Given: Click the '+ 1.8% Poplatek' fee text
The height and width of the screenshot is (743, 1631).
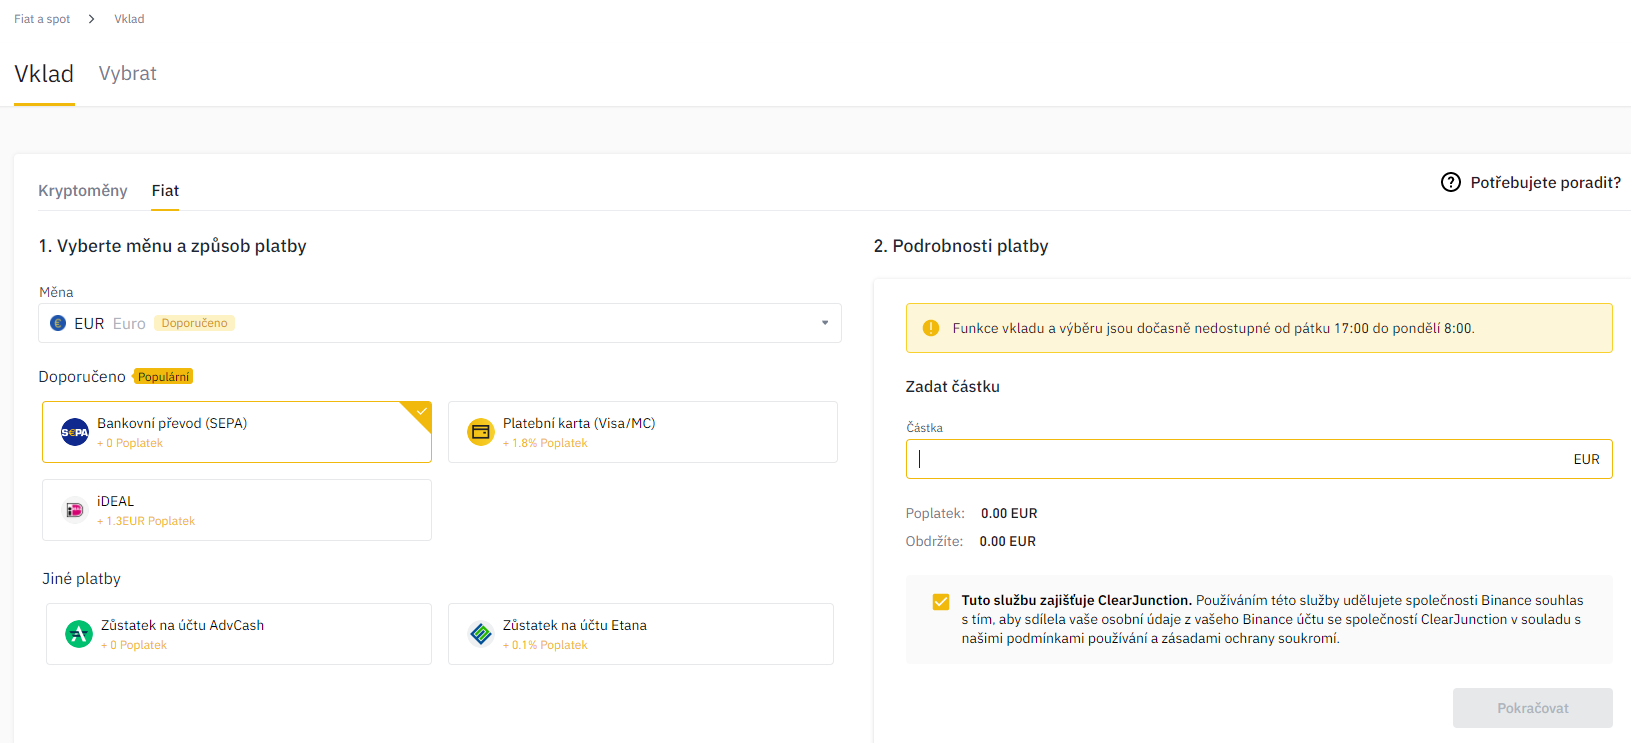Looking at the screenshot, I should (x=545, y=443).
